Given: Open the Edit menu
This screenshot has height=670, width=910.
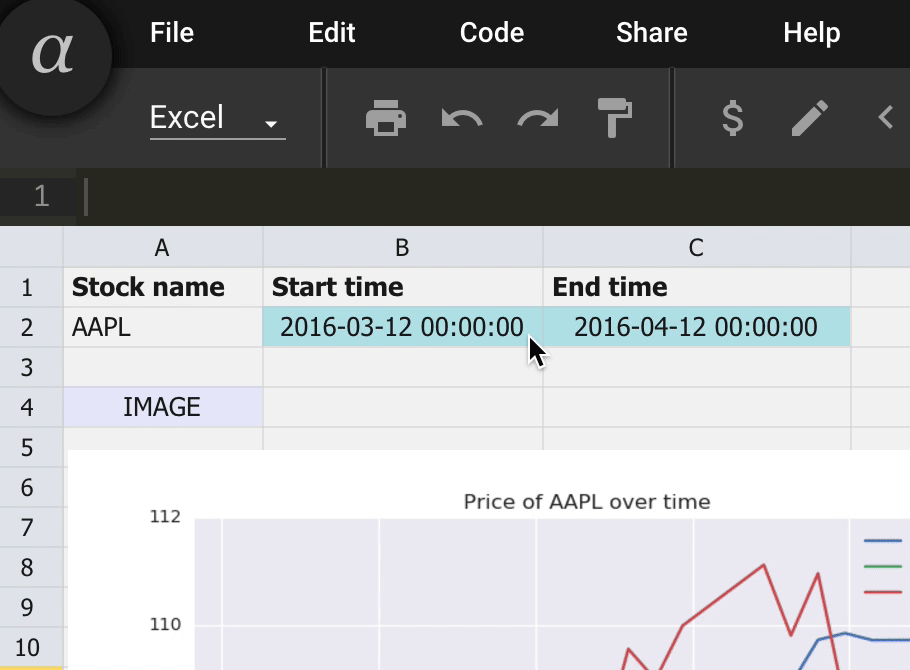Looking at the screenshot, I should click(x=331, y=33).
